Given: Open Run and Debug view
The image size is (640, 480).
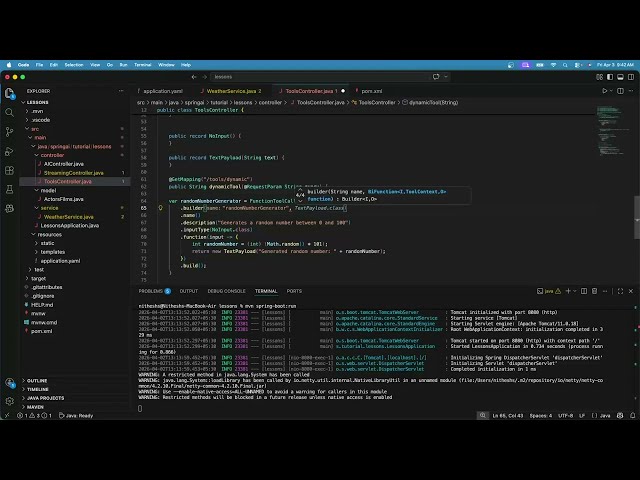Looking at the screenshot, I should 9,151.
